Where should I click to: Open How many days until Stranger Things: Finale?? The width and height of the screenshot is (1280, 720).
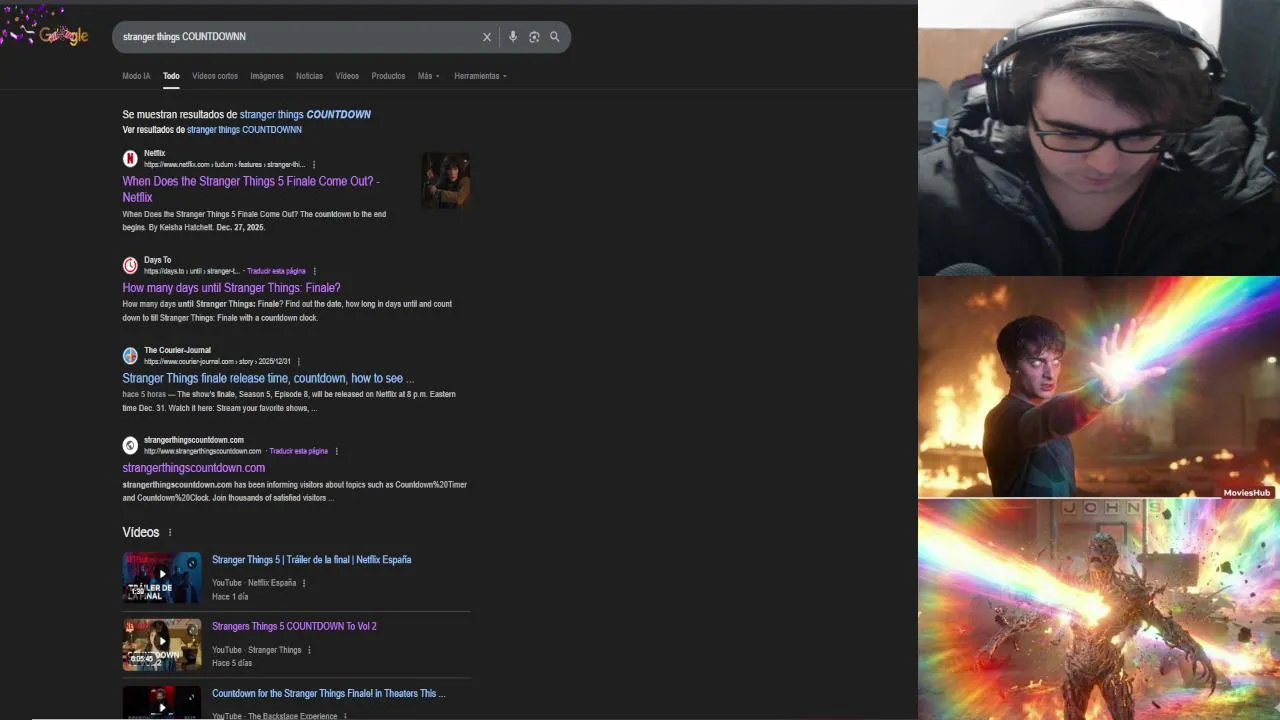pyautogui.click(x=231, y=288)
